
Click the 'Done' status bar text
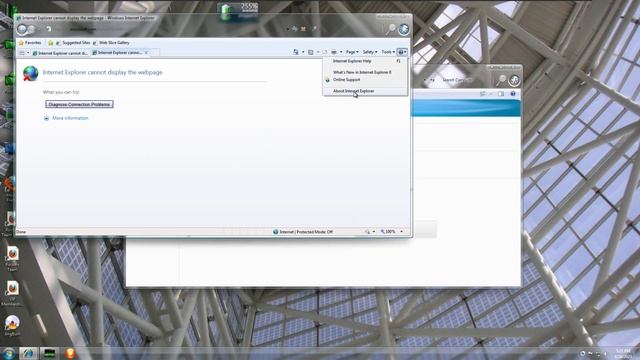point(21,232)
